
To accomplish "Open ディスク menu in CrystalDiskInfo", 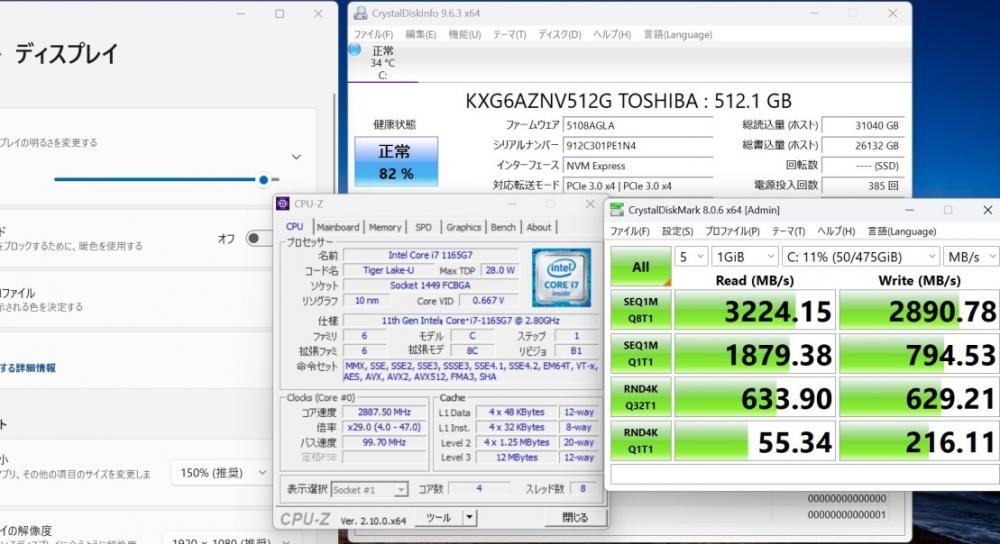I will (559, 34).
